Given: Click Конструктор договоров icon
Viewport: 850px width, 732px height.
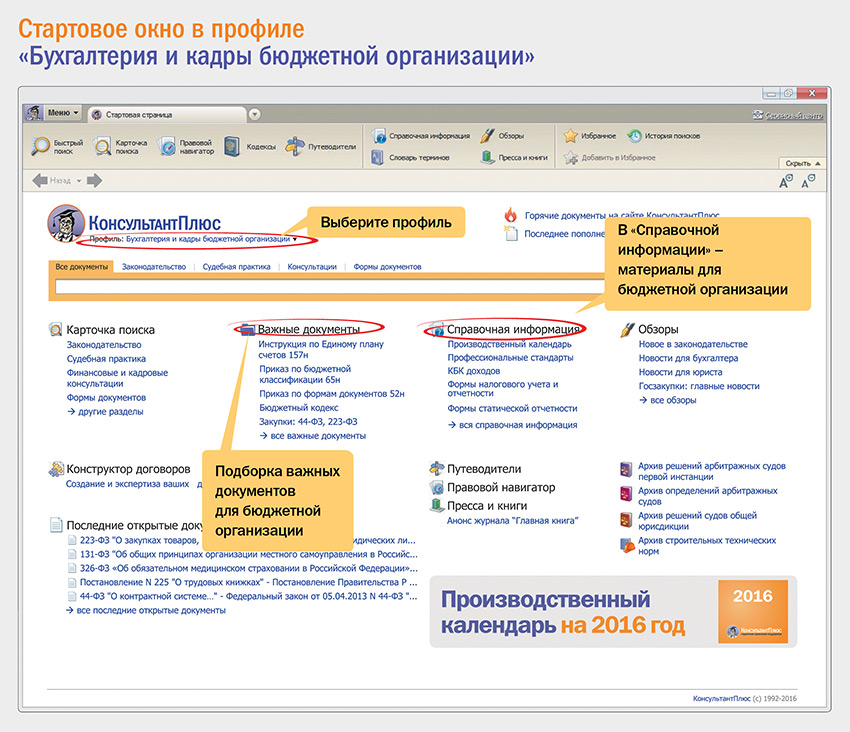Looking at the screenshot, I should tap(56, 469).
